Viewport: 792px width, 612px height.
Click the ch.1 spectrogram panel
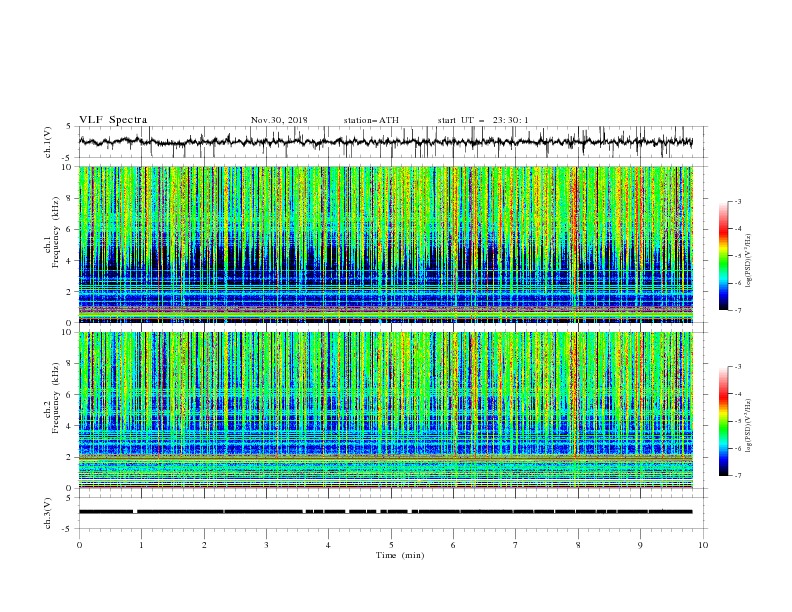[386, 244]
